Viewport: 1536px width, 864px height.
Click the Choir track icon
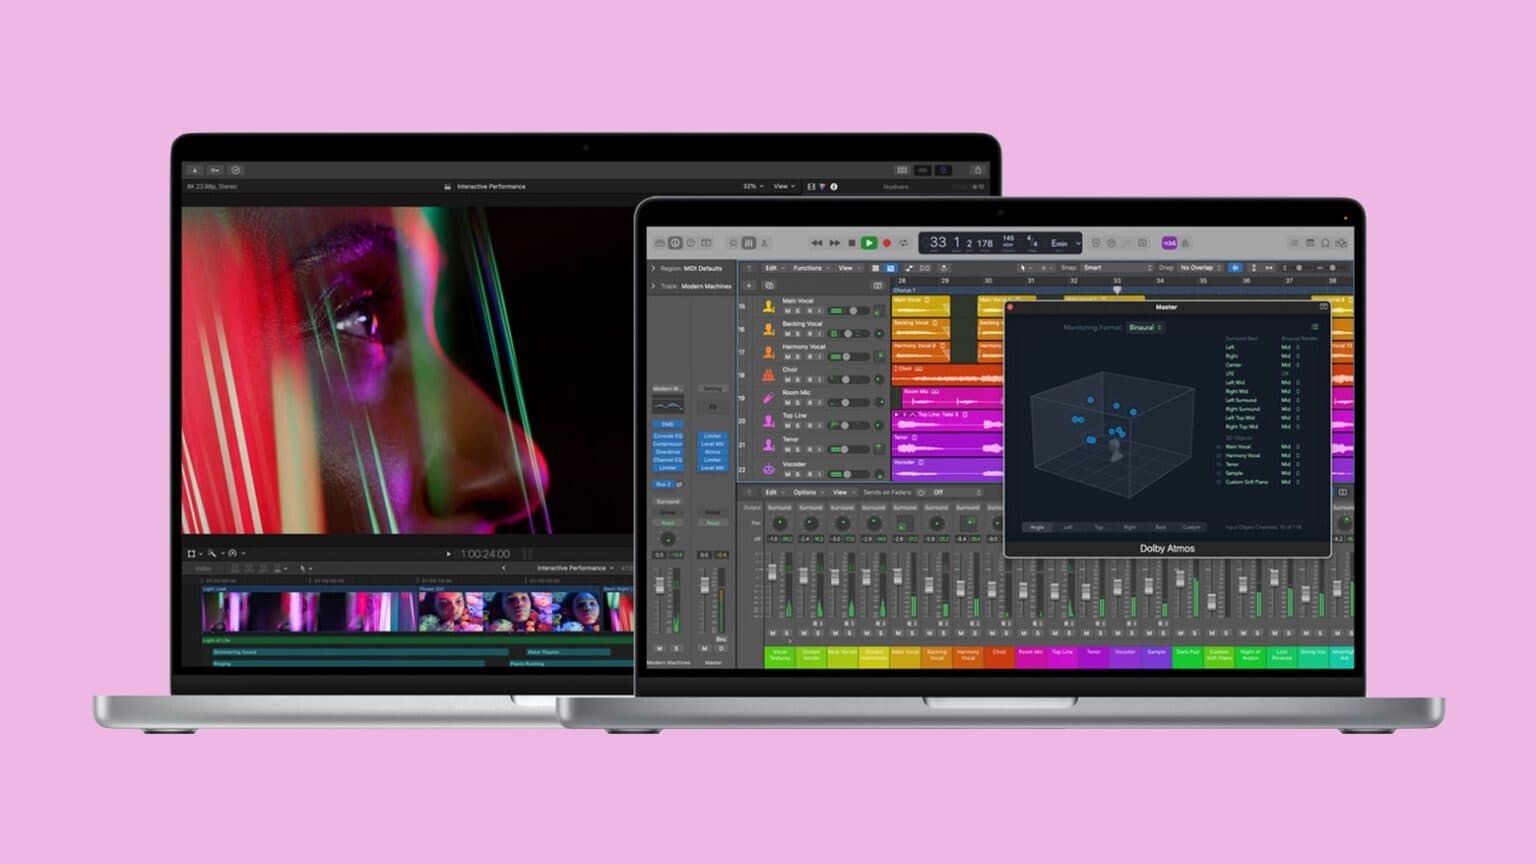click(x=768, y=375)
